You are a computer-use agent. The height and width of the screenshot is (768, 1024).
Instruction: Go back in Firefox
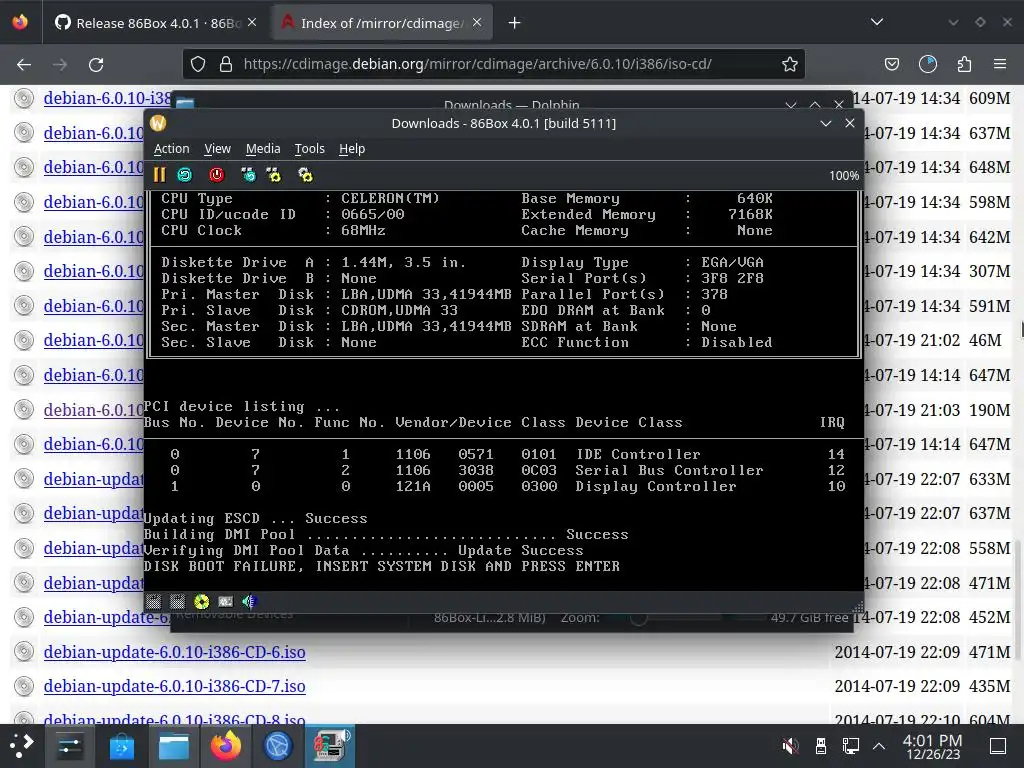(24, 64)
